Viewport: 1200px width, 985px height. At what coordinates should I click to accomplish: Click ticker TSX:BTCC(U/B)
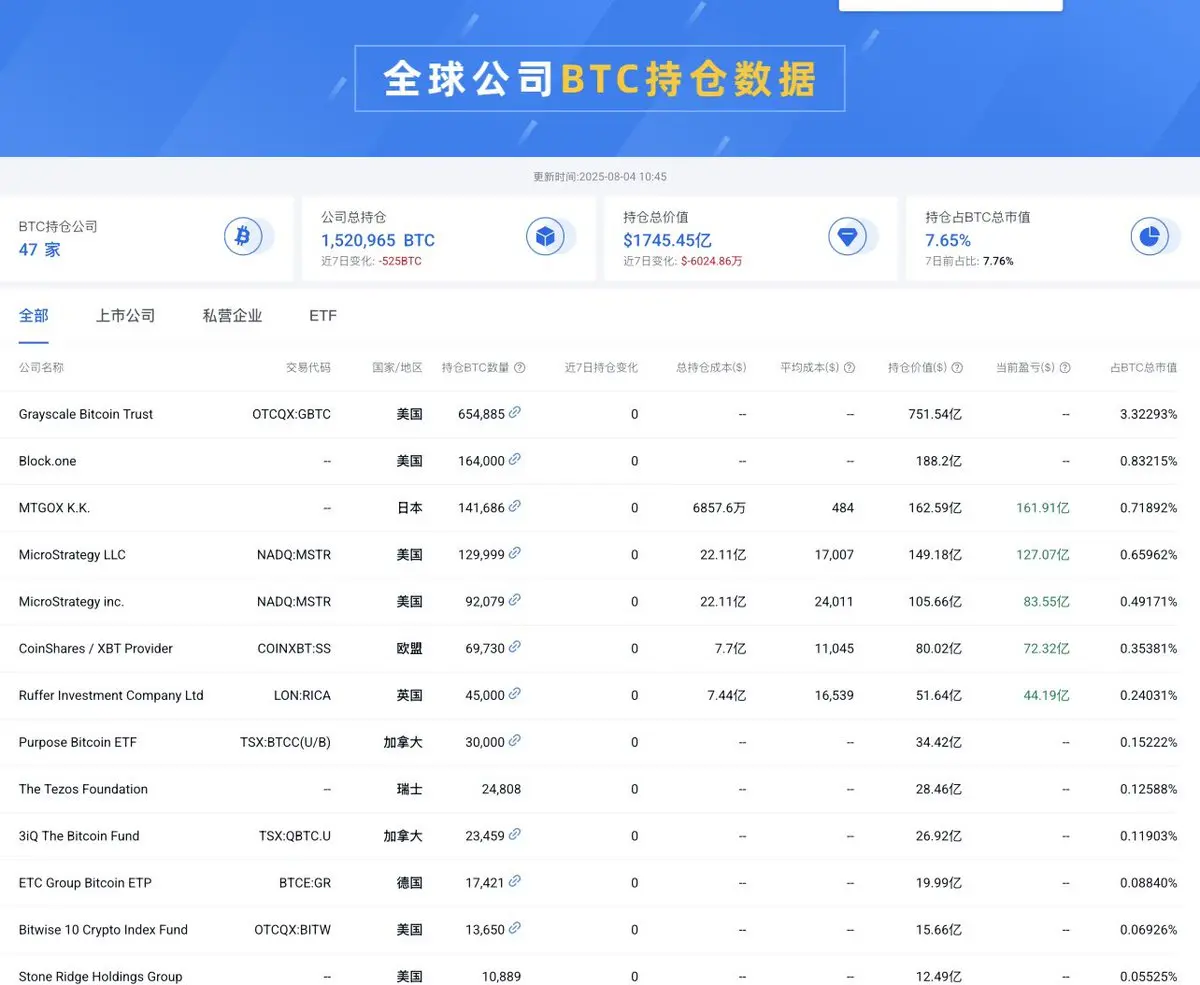click(285, 742)
